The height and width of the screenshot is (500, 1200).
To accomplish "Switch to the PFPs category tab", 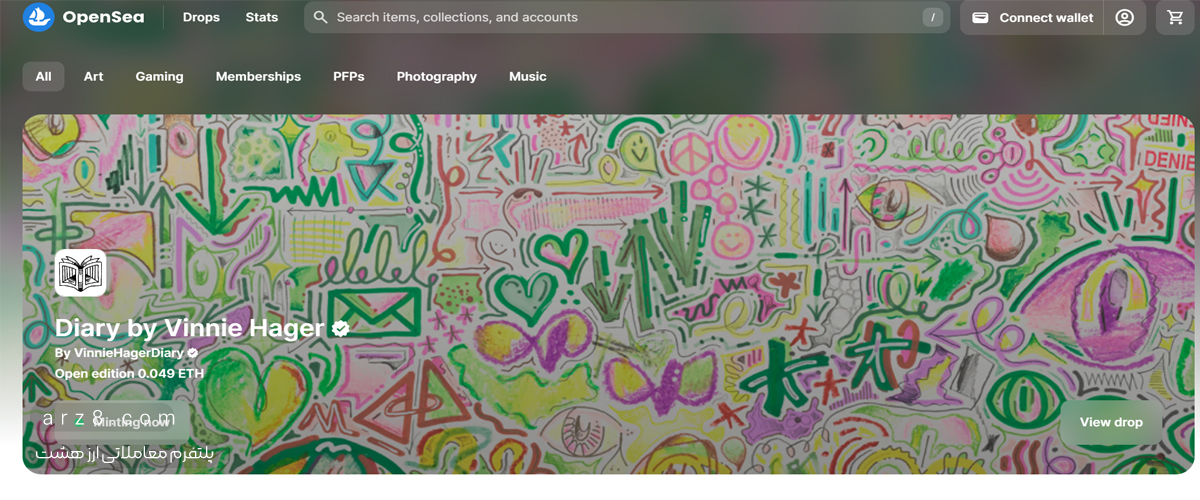I will tap(349, 76).
